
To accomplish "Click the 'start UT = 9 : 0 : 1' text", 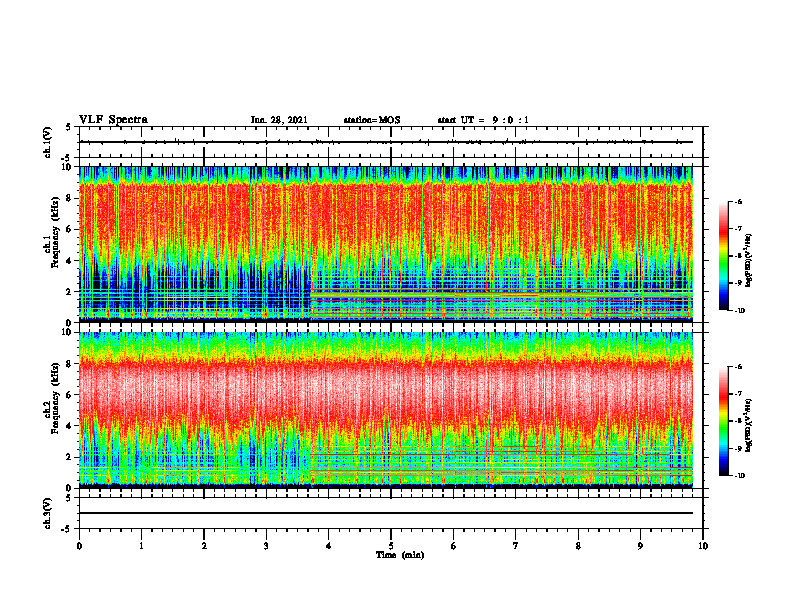I will tap(483, 120).
